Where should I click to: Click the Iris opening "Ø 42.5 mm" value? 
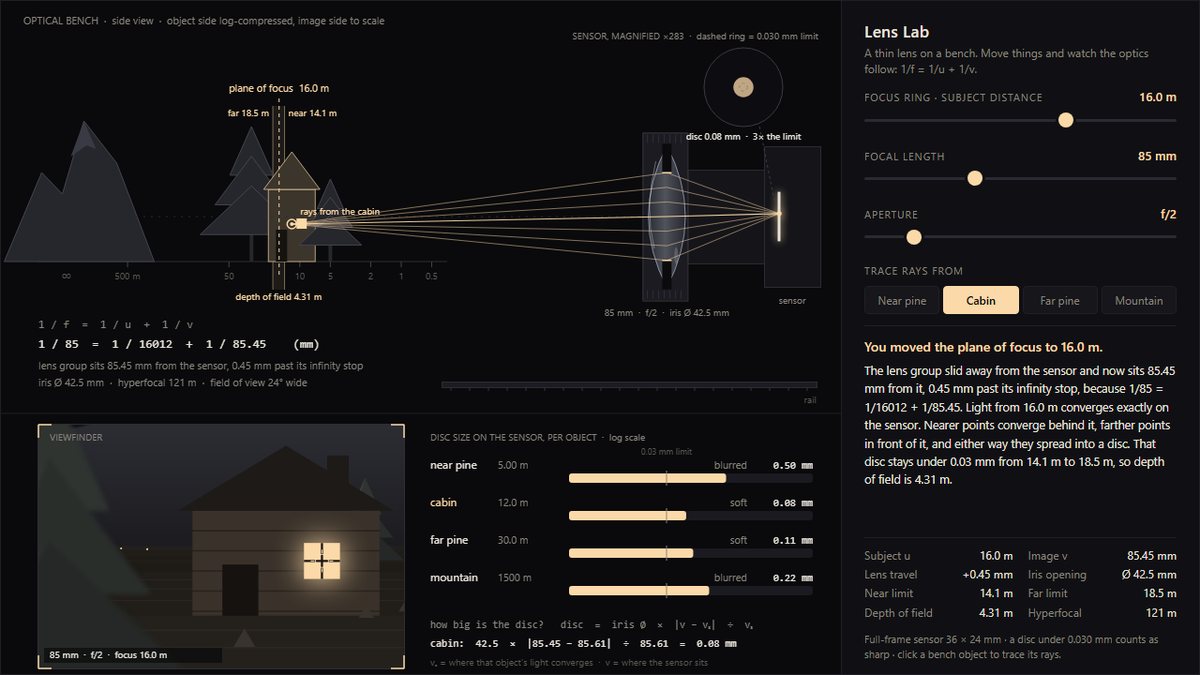(1148, 575)
